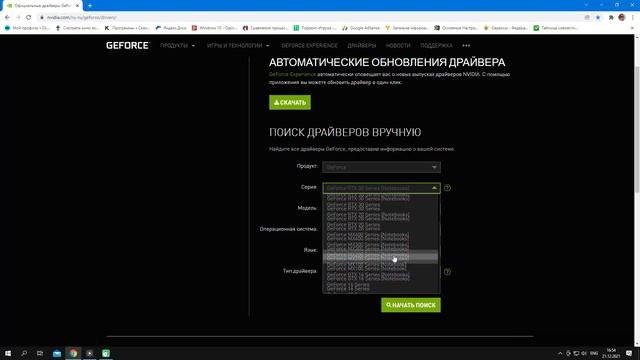
Task: Go back to the previous page
Action: (7, 18)
